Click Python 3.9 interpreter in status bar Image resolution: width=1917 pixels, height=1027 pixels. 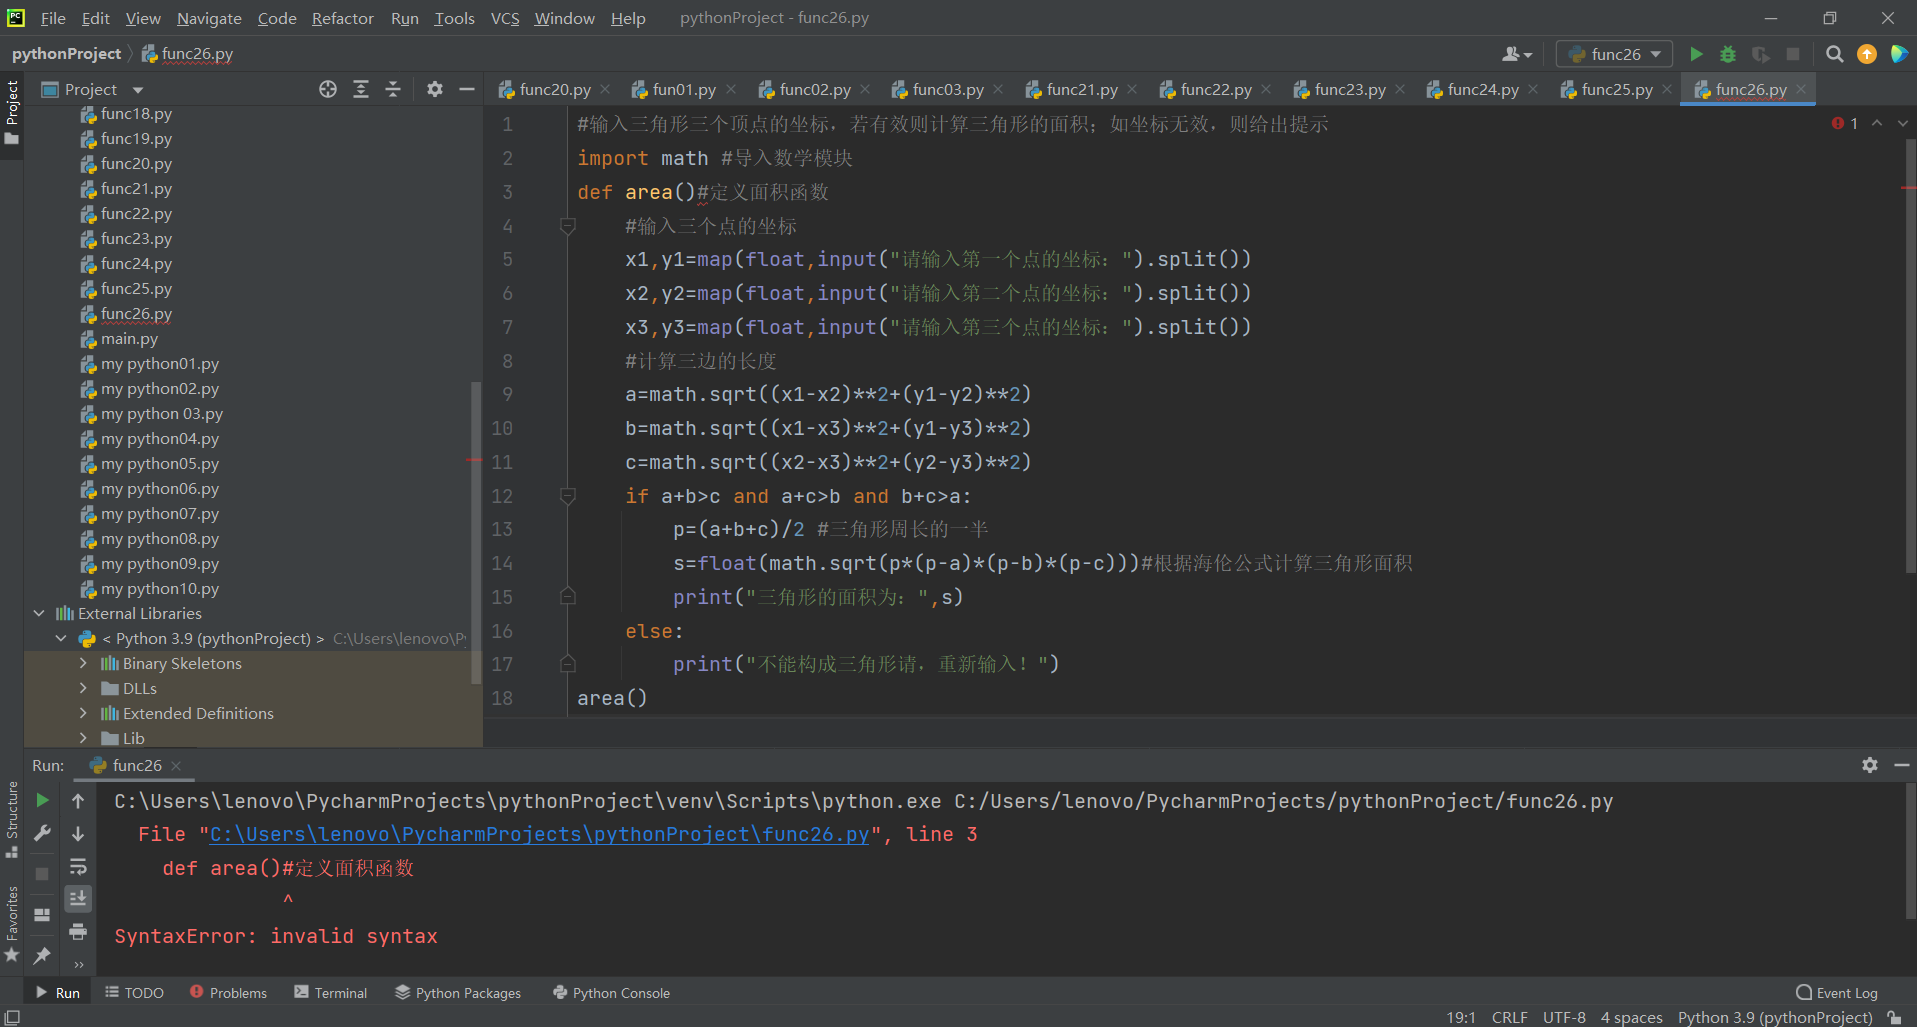point(1774,1017)
